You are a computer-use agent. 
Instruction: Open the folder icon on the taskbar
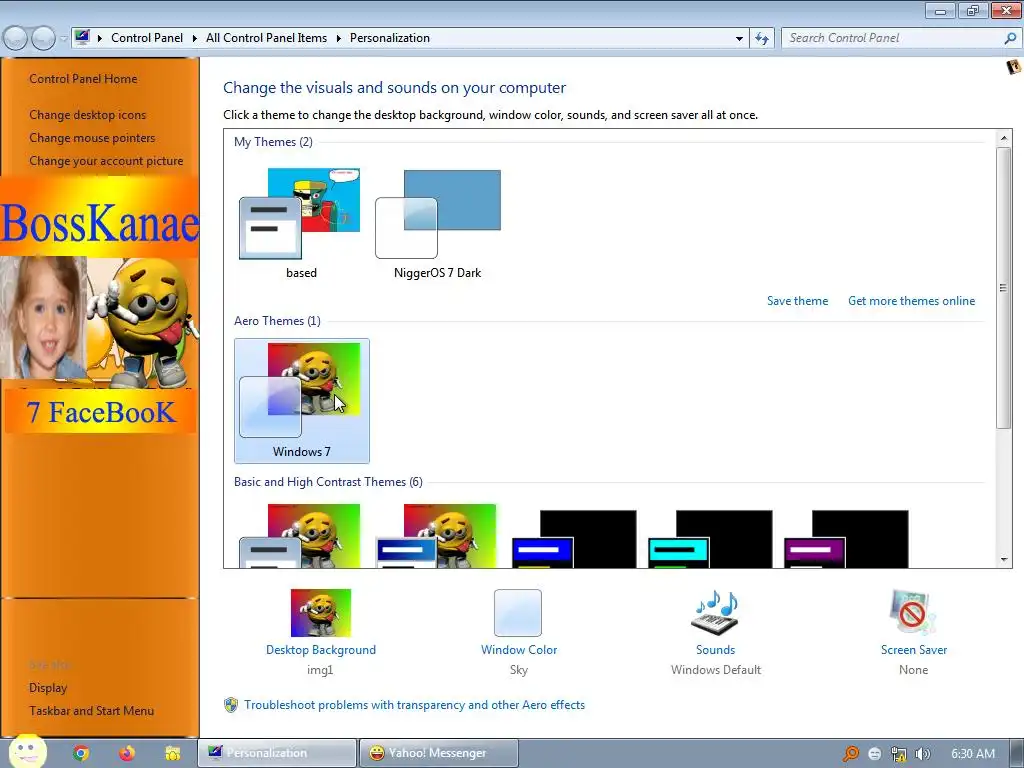point(172,754)
